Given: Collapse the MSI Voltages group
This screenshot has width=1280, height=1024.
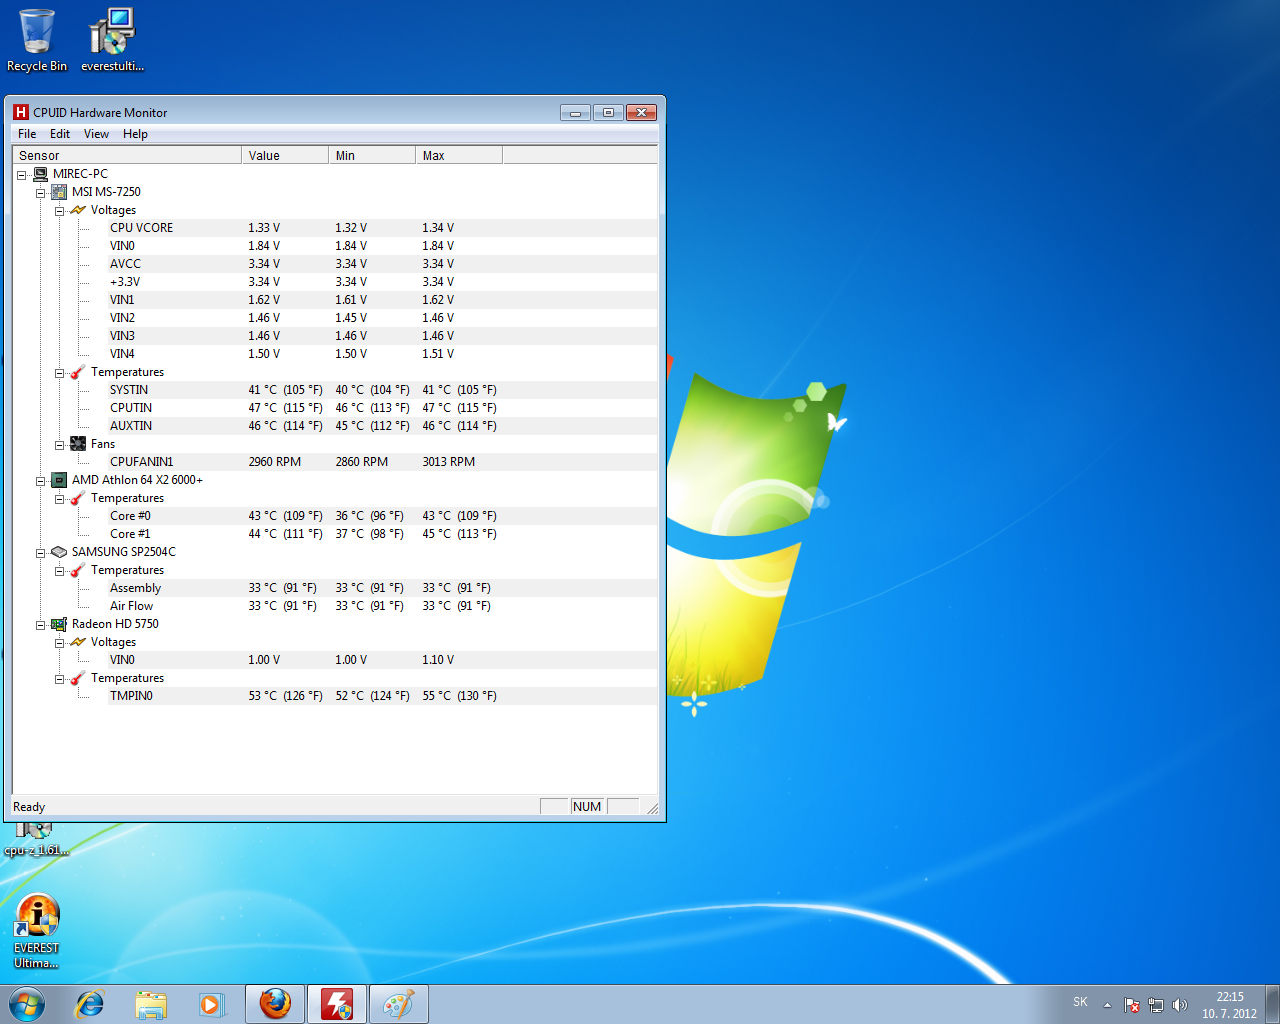Looking at the screenshot, I should (x=60, y=211).
